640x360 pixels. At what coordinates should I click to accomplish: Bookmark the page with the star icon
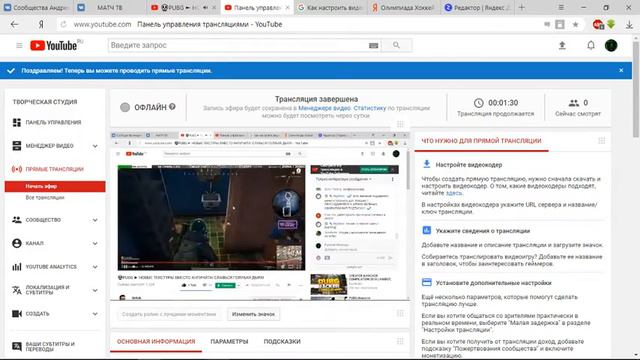tap(576, 24)
